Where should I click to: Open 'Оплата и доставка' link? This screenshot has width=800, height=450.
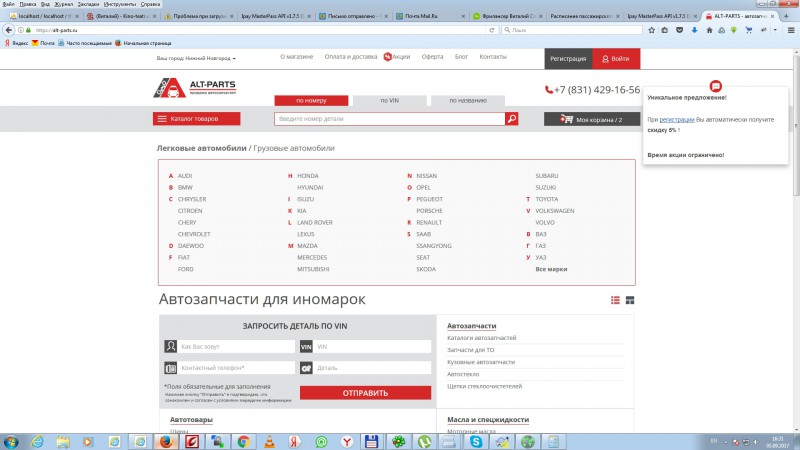(351, 57)
